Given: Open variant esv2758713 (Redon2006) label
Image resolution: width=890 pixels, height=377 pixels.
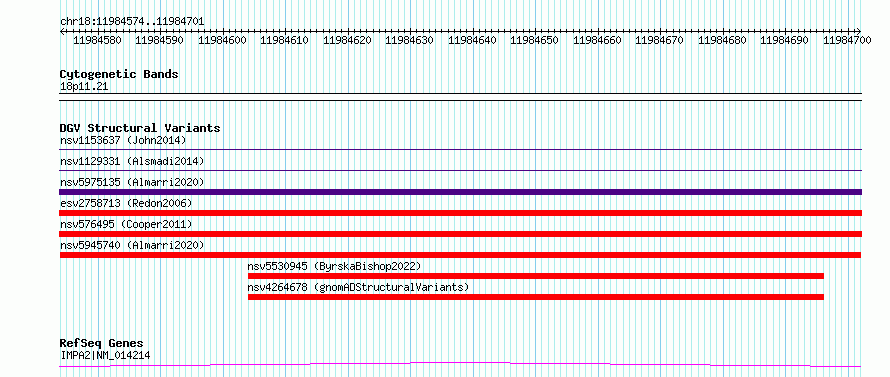Looking at the screenshot, I should [126, 203].
